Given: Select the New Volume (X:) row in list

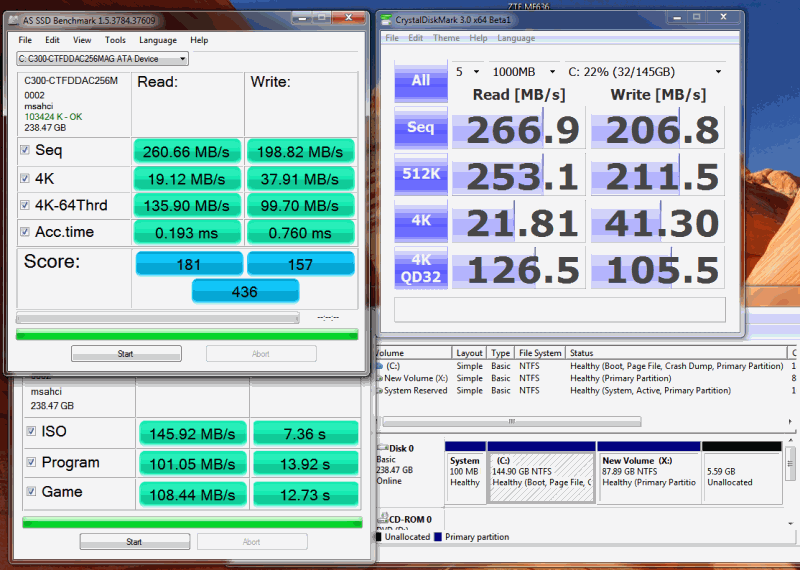Looking at the screenshot, I should coord(586,378).
